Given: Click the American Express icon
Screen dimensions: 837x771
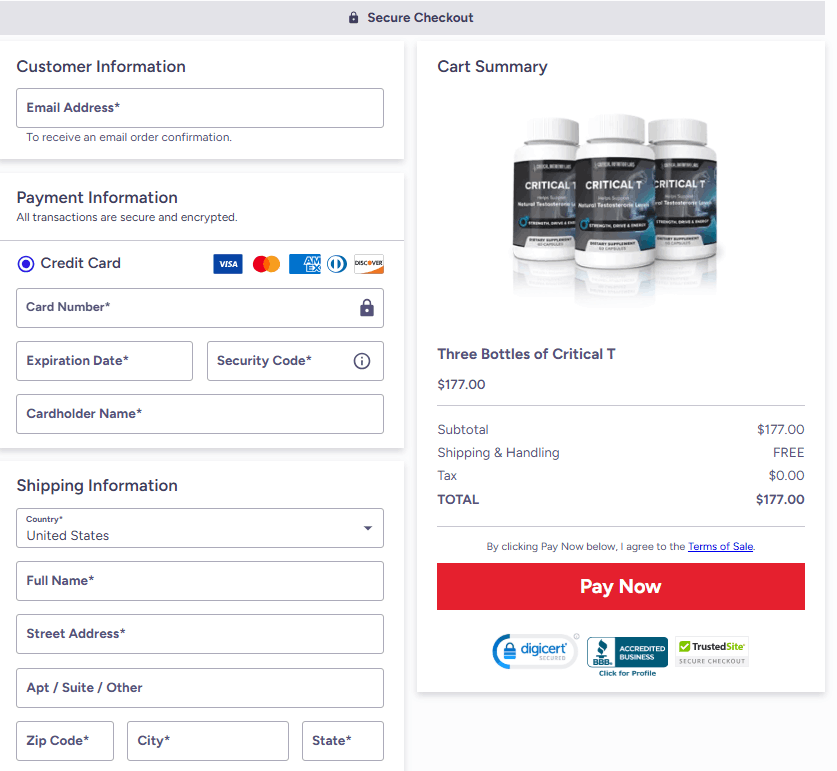Looking at the screenshot, I should point(303,263).
